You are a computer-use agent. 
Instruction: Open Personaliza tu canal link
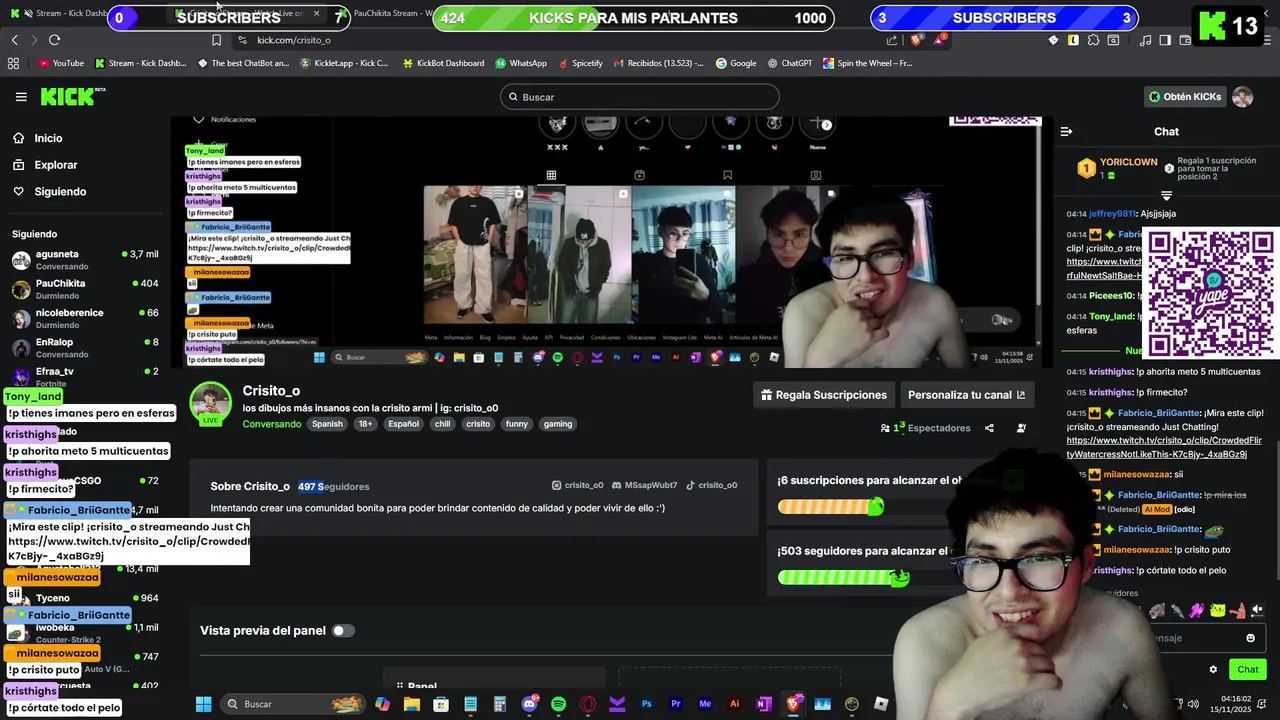pyautogui.click(x=967, y=395)
